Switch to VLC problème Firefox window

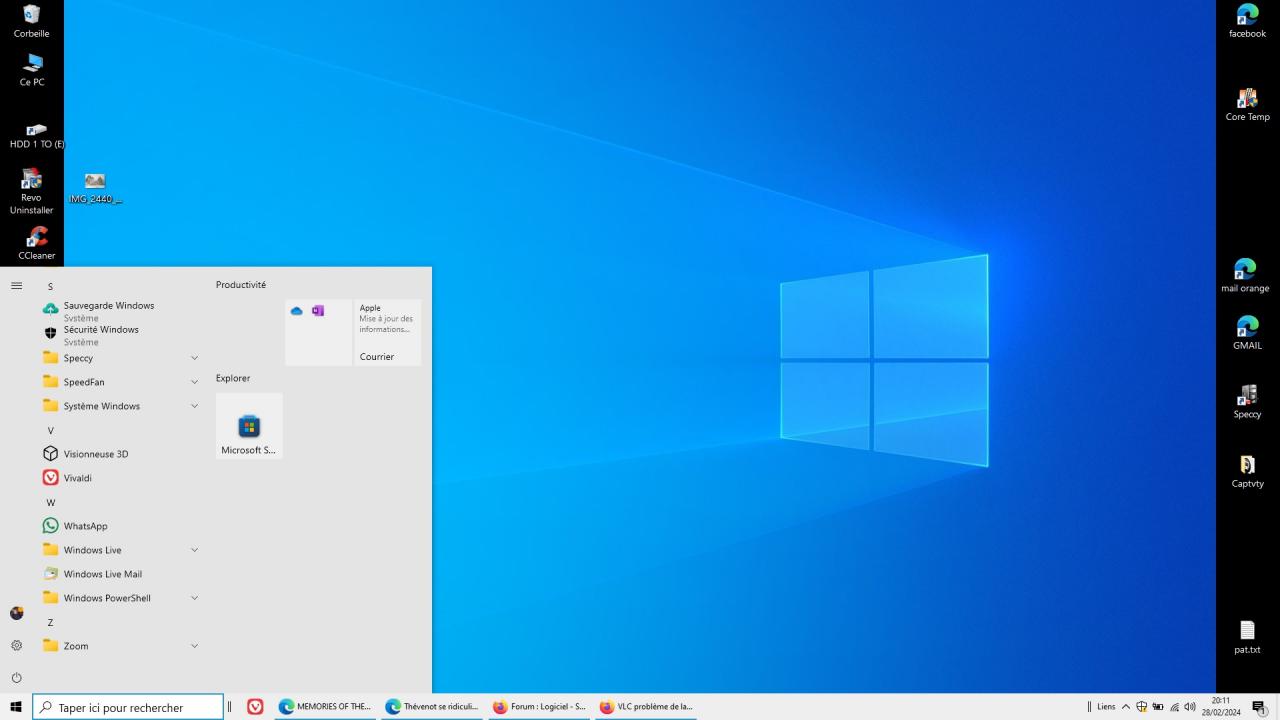(646, 707)
